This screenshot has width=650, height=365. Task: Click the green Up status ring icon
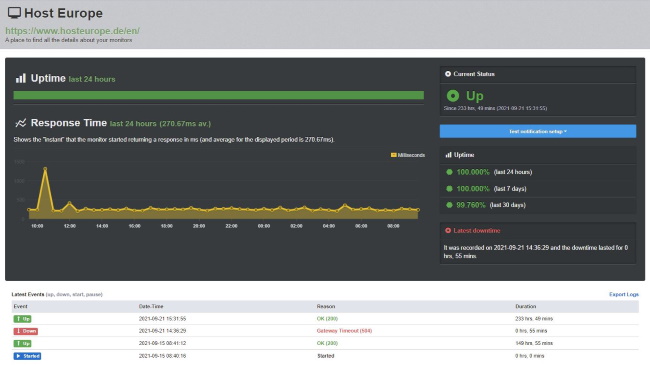coord(453,96)
